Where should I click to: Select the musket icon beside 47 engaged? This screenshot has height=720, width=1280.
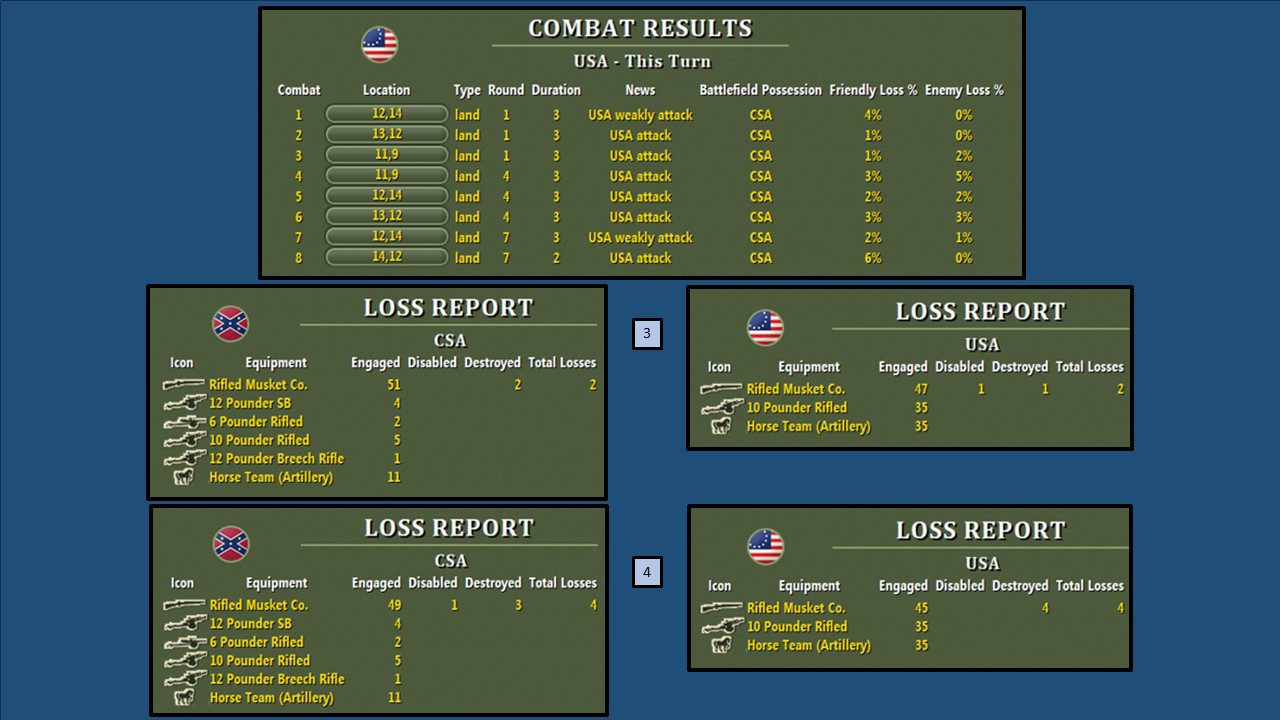721,389
